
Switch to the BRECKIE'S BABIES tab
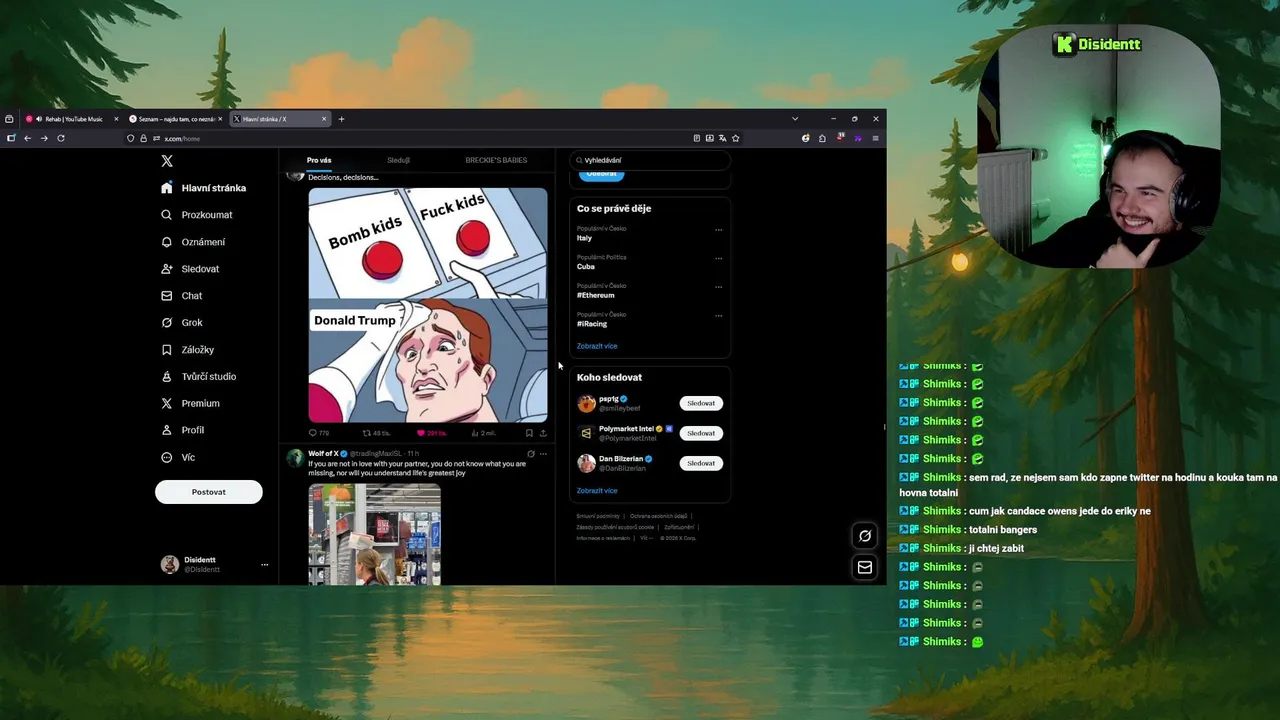point(496,160)
